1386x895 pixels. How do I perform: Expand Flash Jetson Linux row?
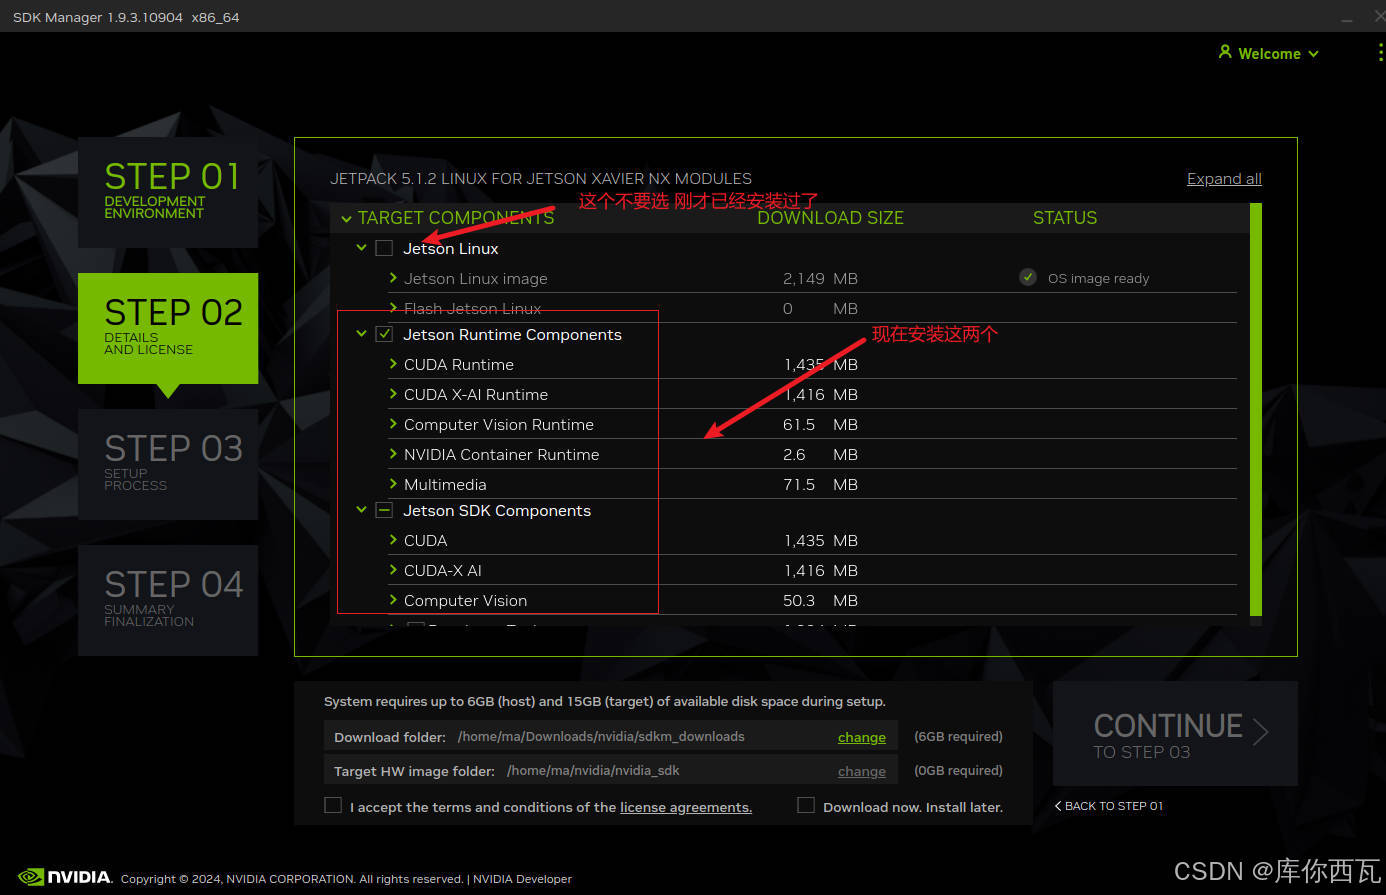pos(393,308)
